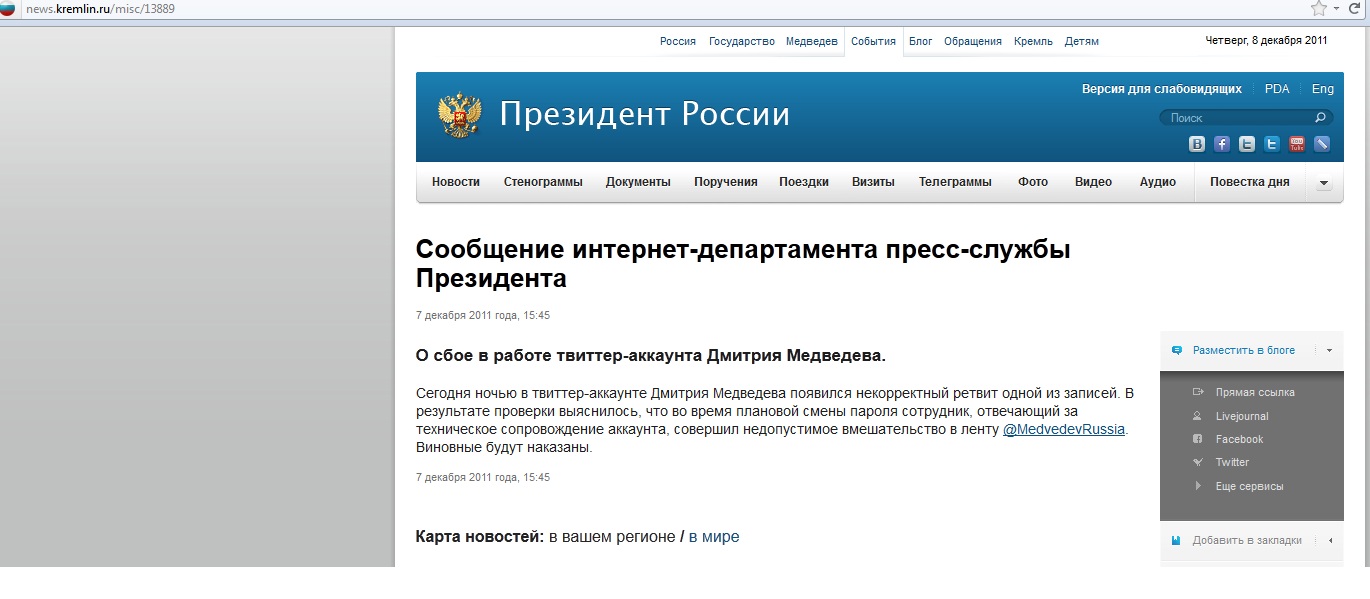
Task: Click the LiveJournal pencil icon in header
Action: click(1322, 144)
